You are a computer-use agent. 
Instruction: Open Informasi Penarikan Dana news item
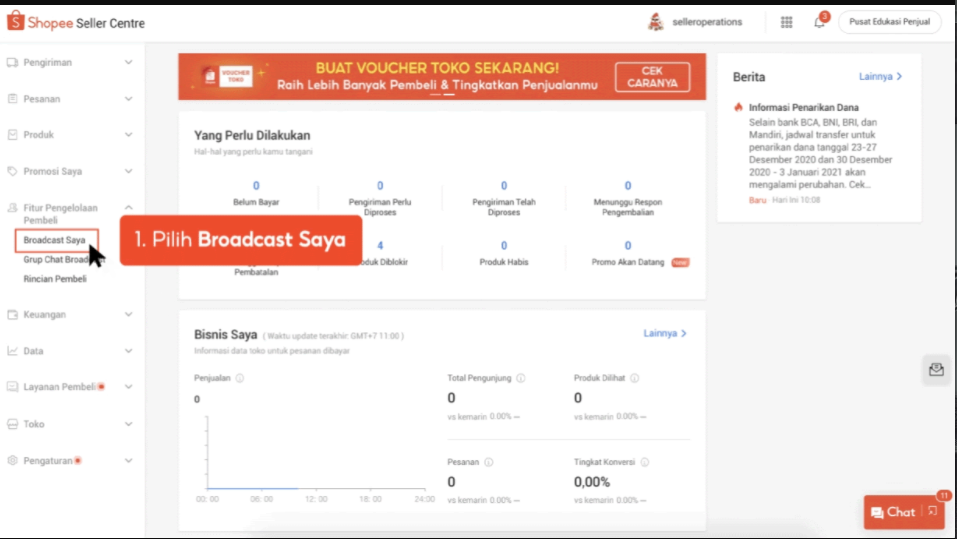tap(804, 107)
